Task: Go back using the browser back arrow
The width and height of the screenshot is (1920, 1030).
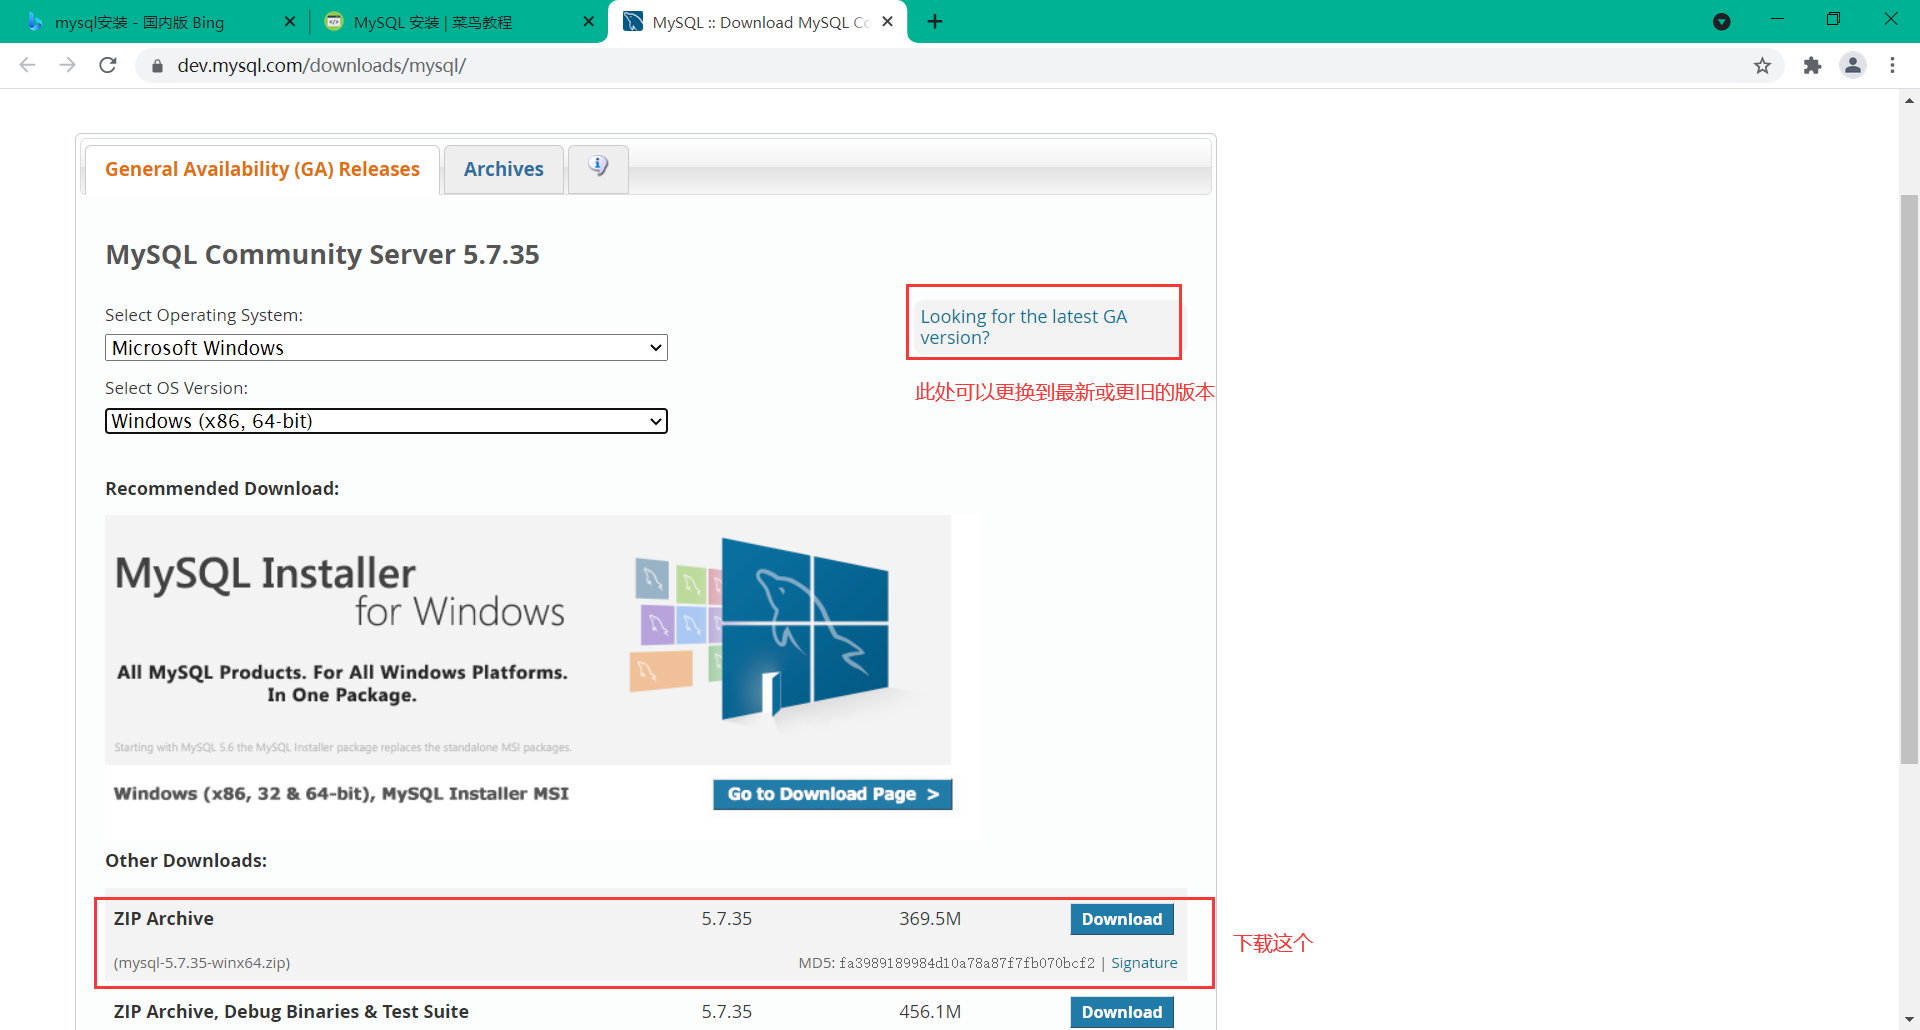Action: click(x=27, y=65)
